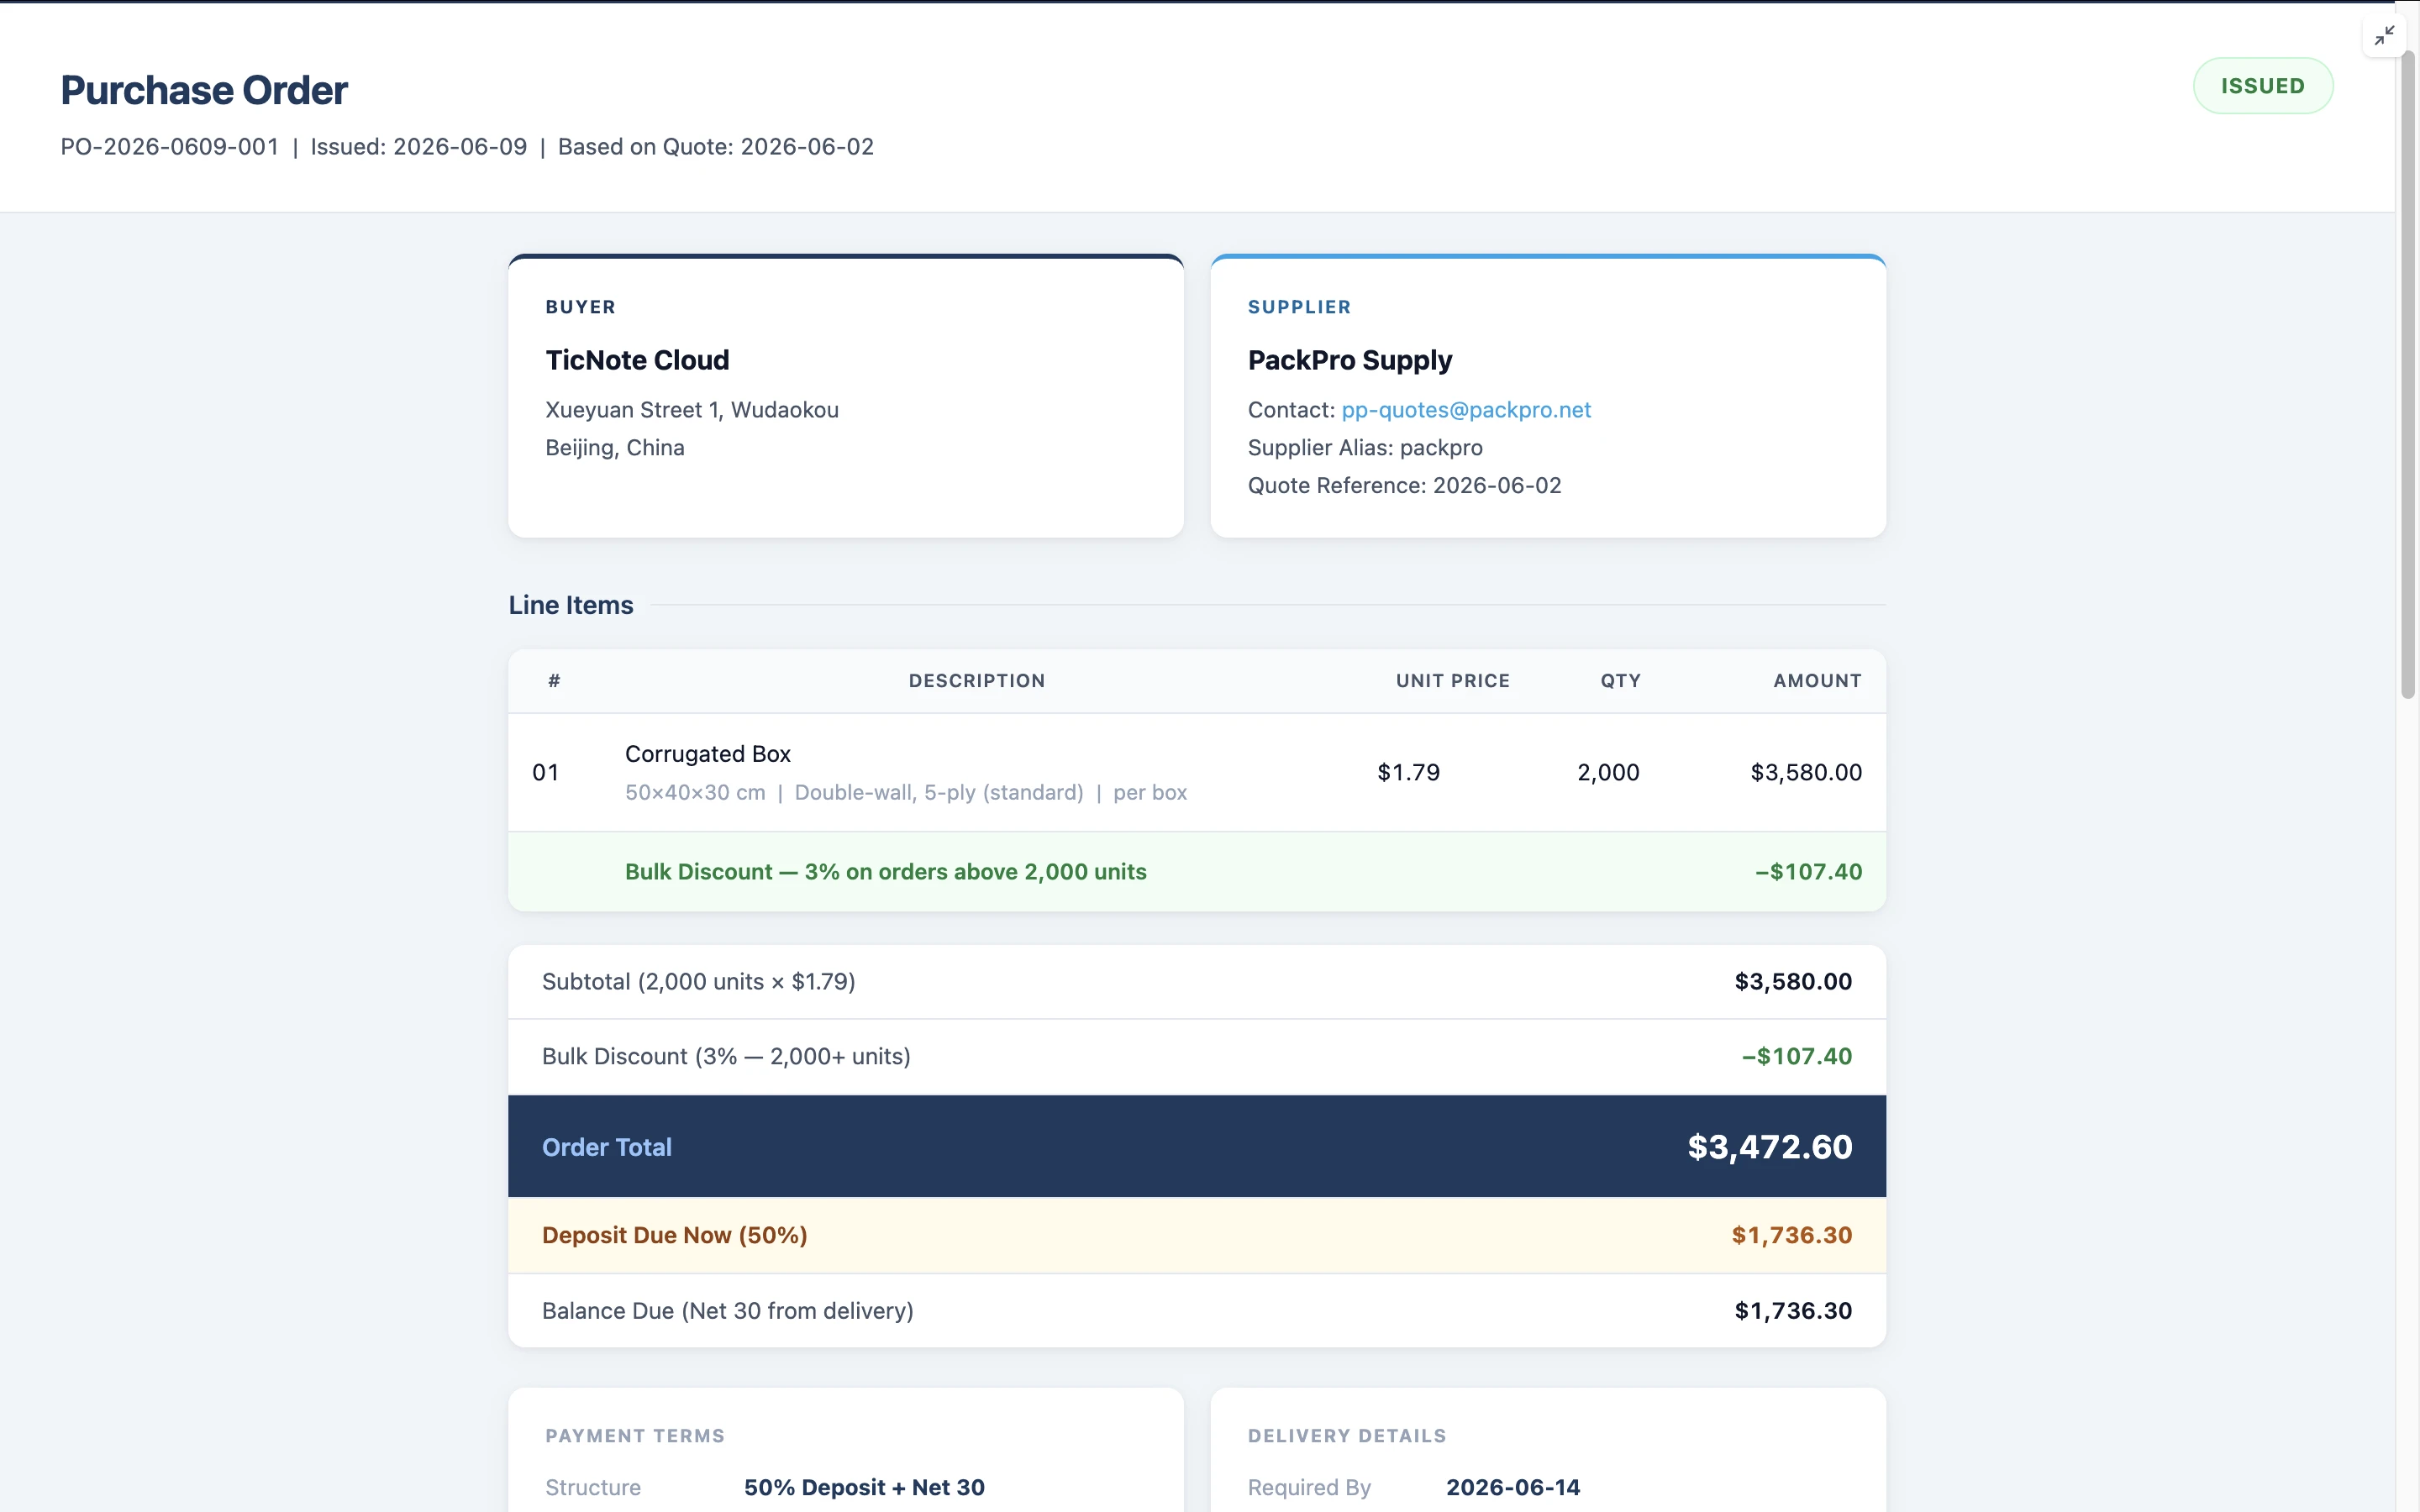This screenshot has height=1512, width=2420.
Task: Click the Issued: 2026-06-09 date
Action: click(x=418, y=147)
